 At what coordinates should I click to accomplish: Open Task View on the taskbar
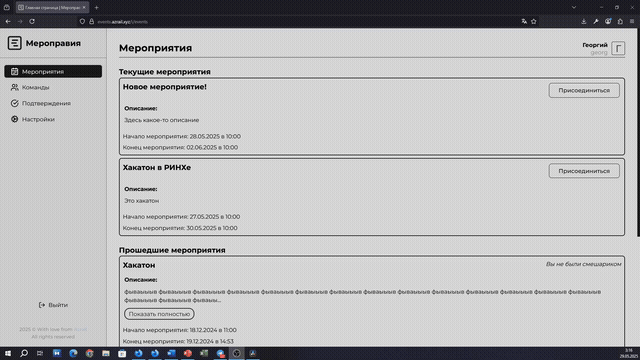(x=40, y=353)
